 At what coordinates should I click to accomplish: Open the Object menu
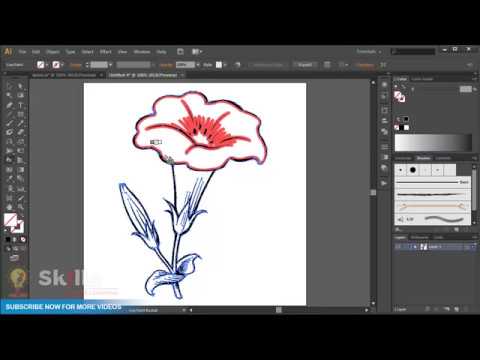click(x=53, y=52)
